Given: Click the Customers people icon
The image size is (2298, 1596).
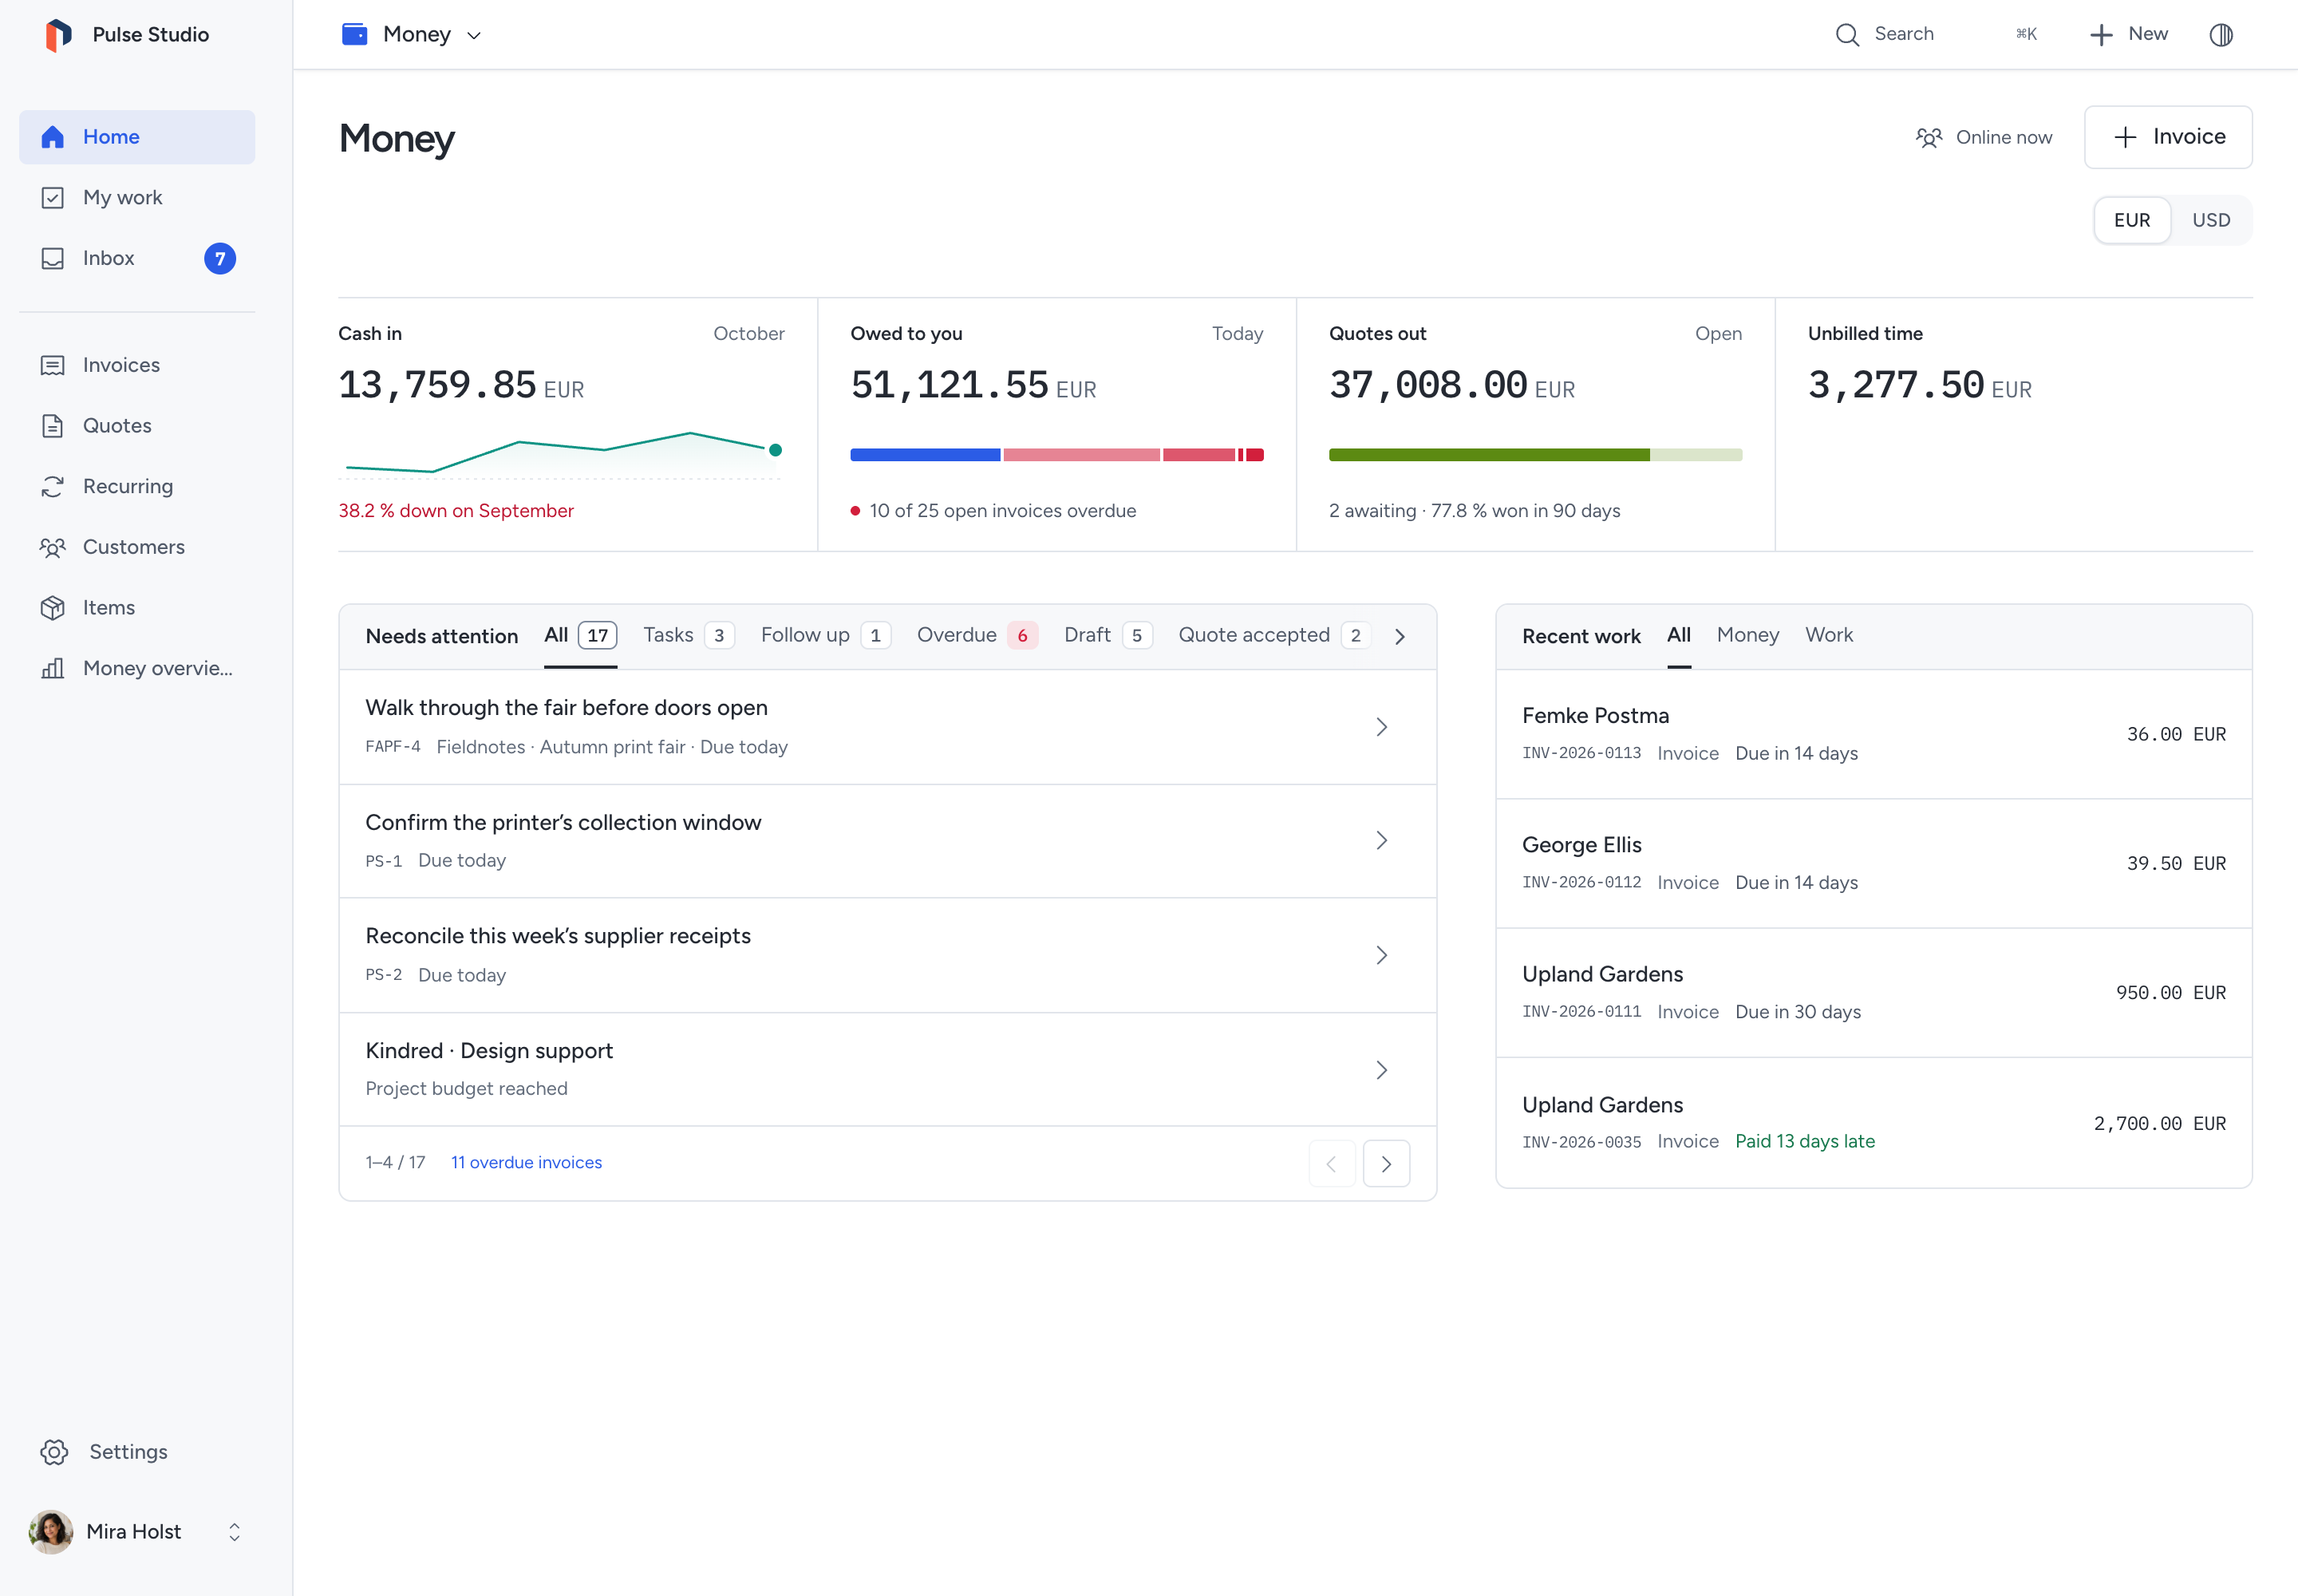Looking at the screenshot, I should (x=53, y=547).
